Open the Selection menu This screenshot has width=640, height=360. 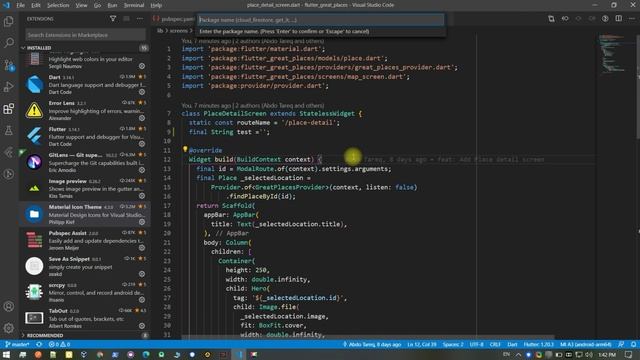58,5
